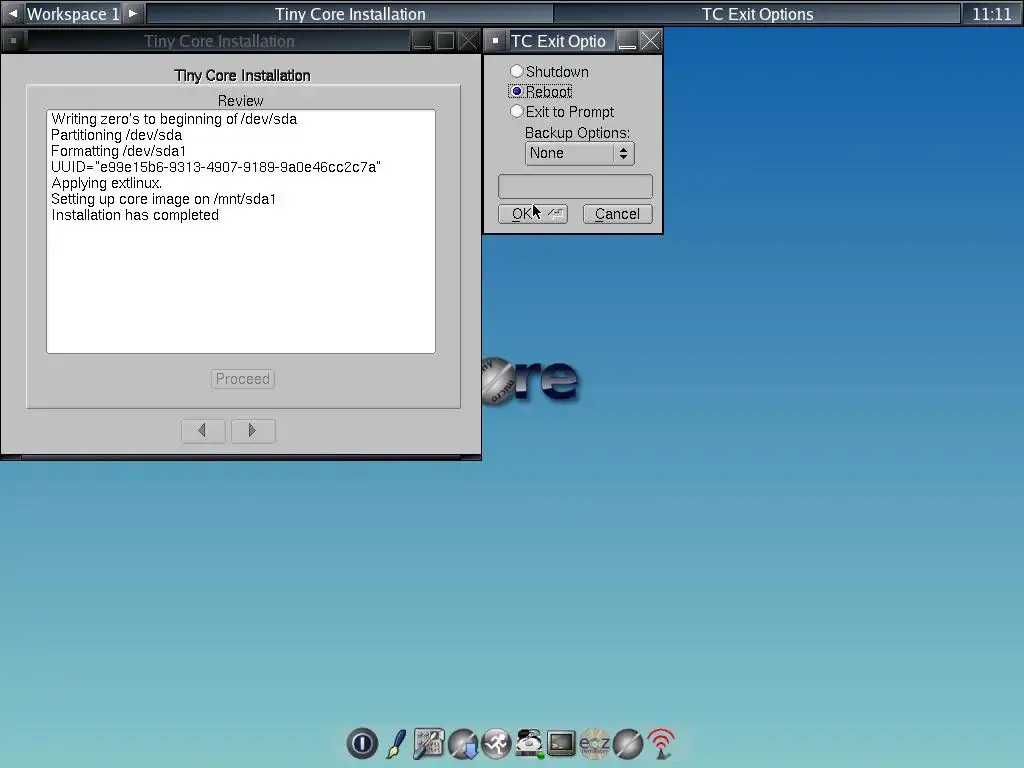Close the Tiny Core Installation window
This screenshot has height=768, width=1024.
click(x=468, y=40)
